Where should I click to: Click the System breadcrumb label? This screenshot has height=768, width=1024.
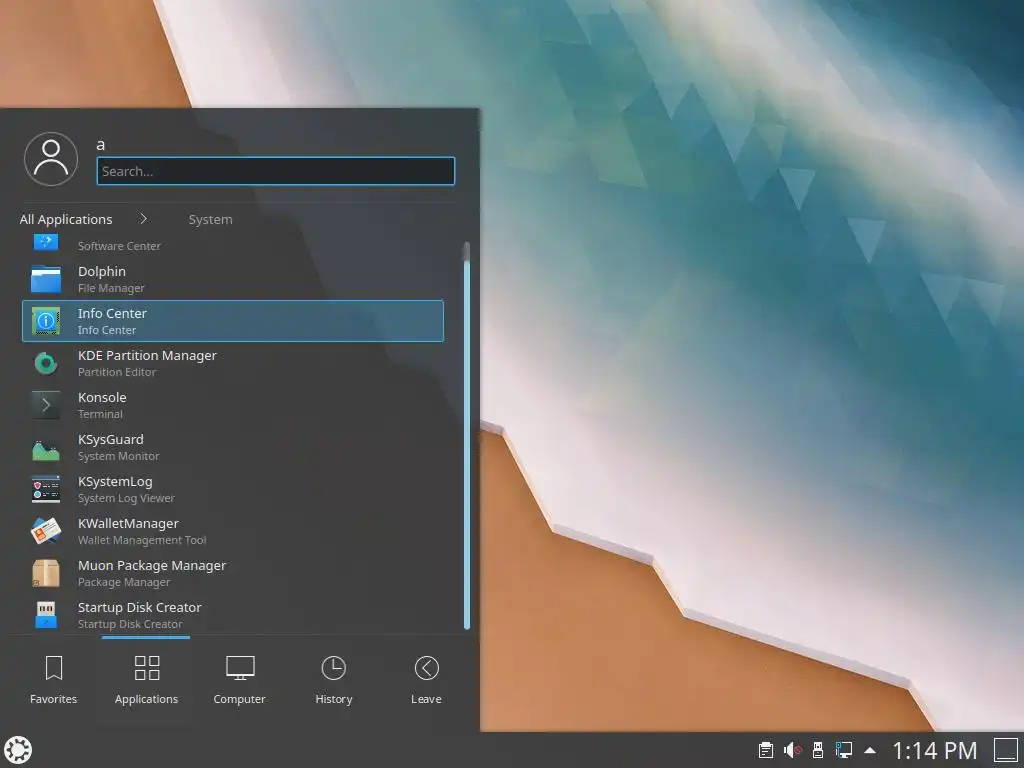click(210, 219)
